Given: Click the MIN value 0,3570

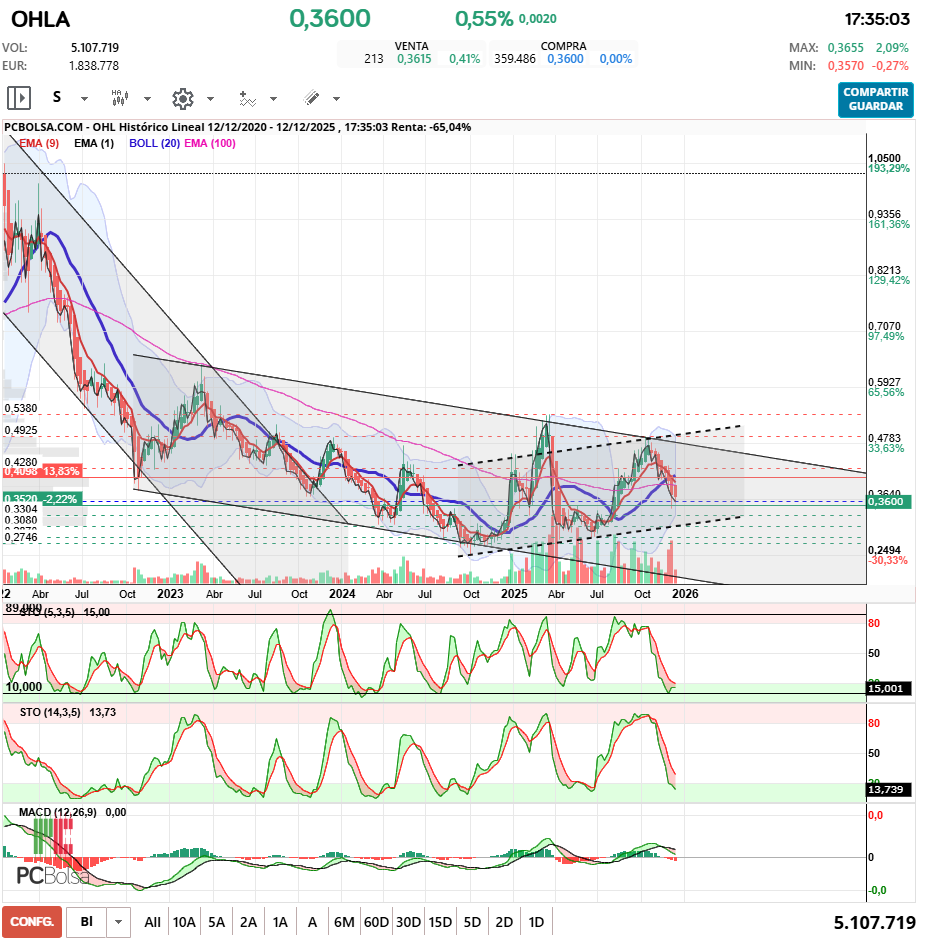Looking at the screenshot, I should (845, 66).
